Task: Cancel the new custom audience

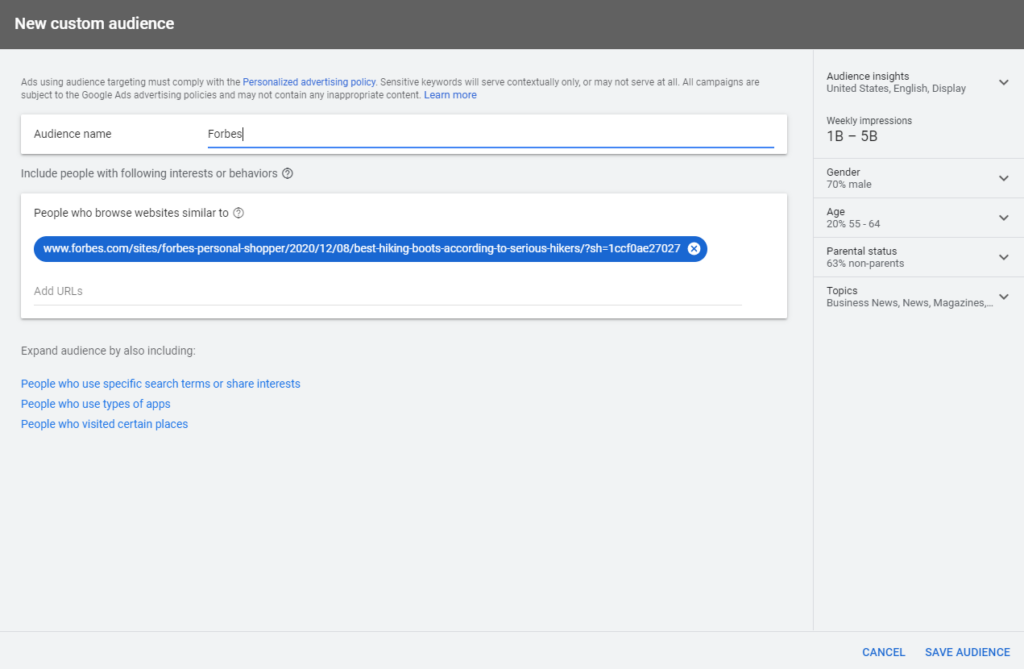Action: 883,652
